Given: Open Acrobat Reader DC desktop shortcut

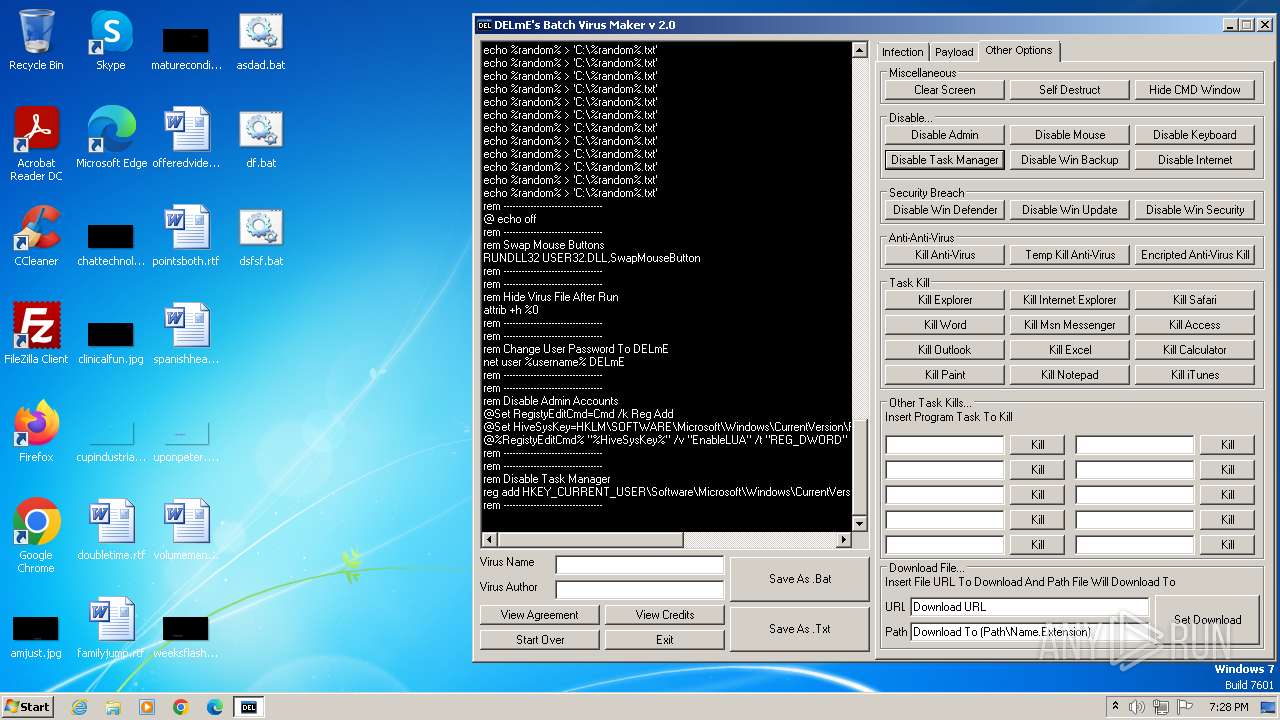Looking at the screenshot, I should (x=36, y=145).
